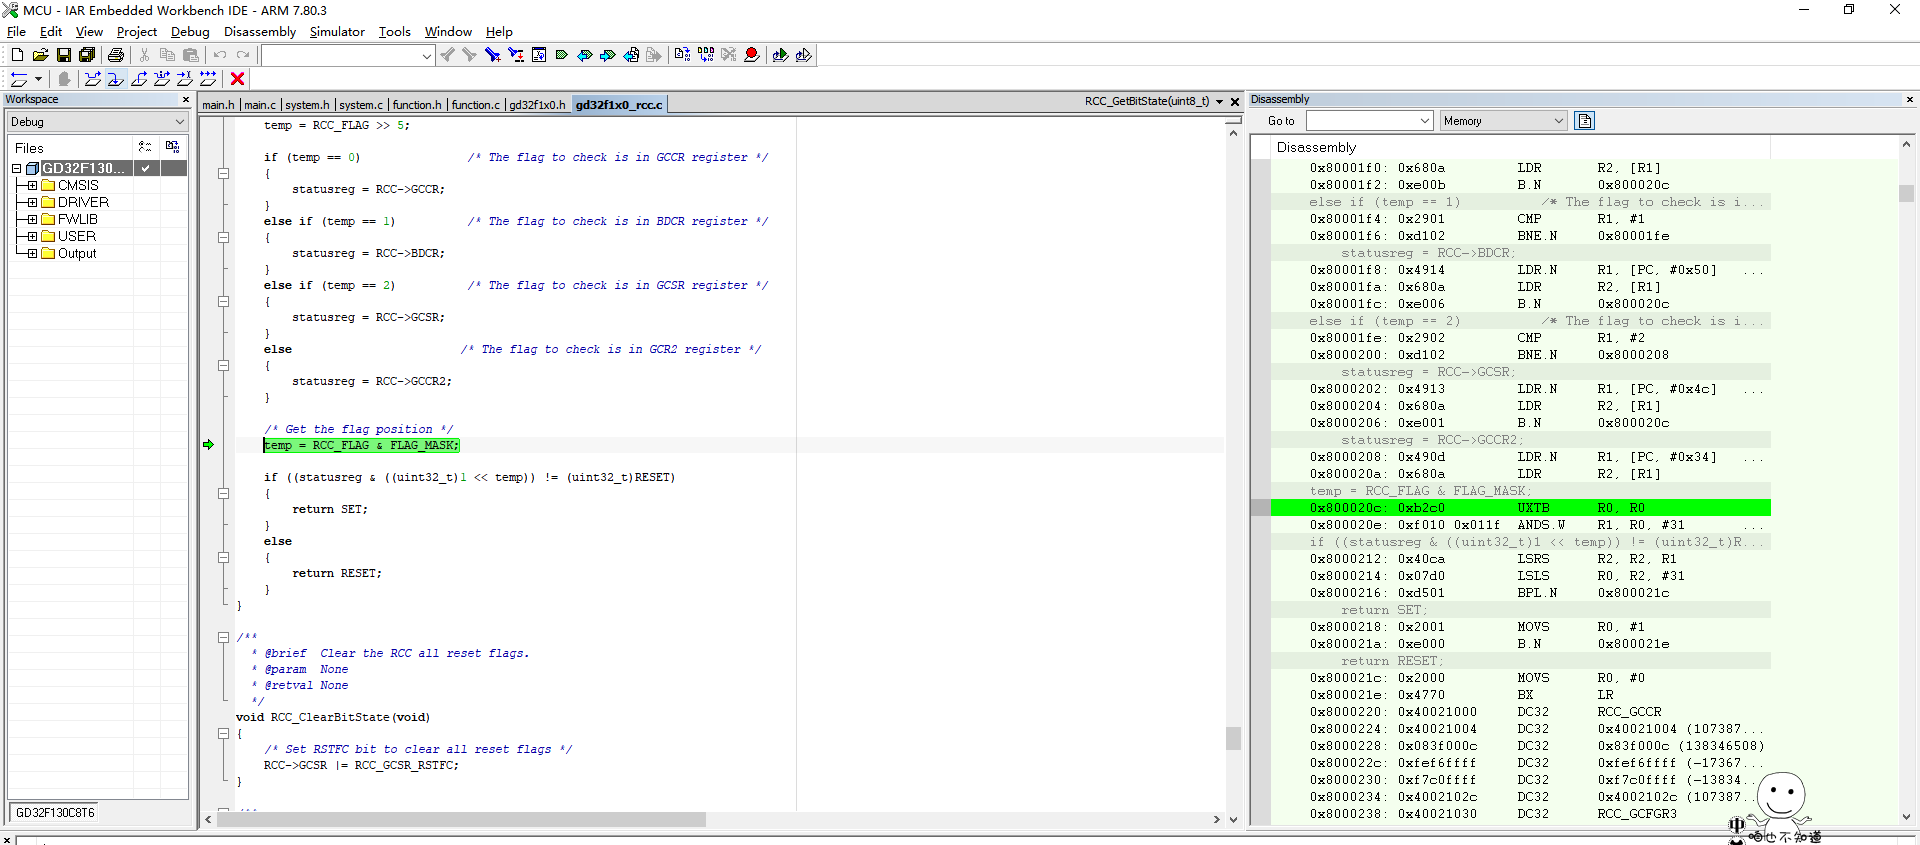Collapse the GD32F130 project tree node
Viewport: 1920px width, 845px height.
click(16, 168)
